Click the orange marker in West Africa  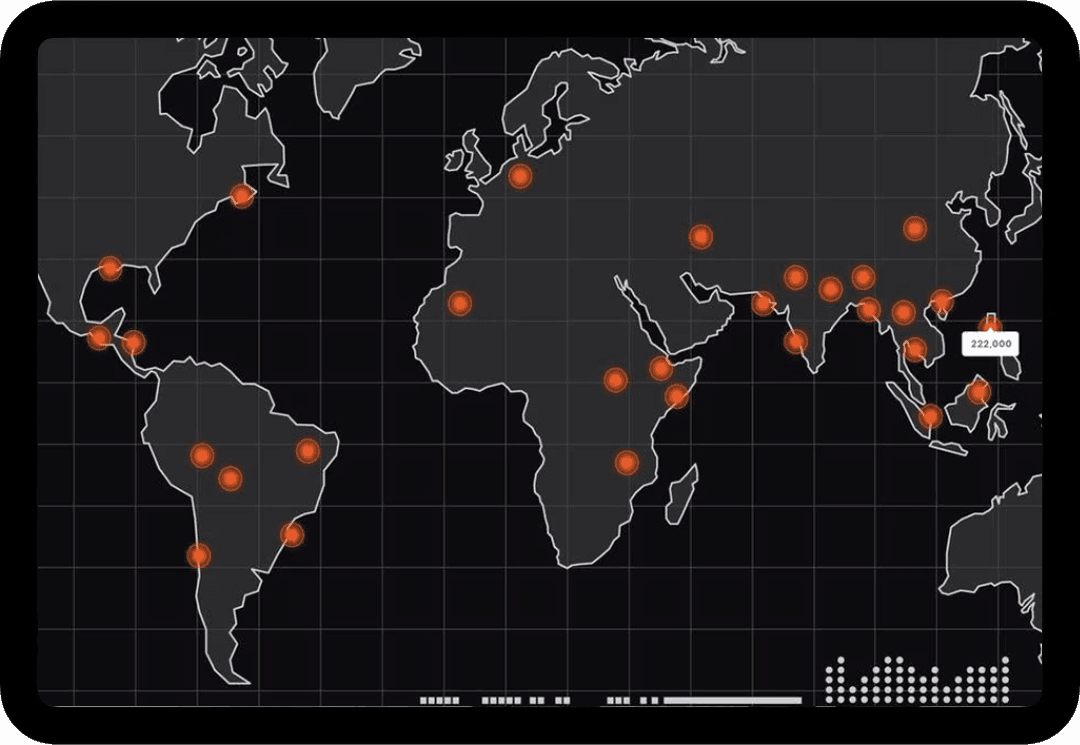(x=459, y=303)
